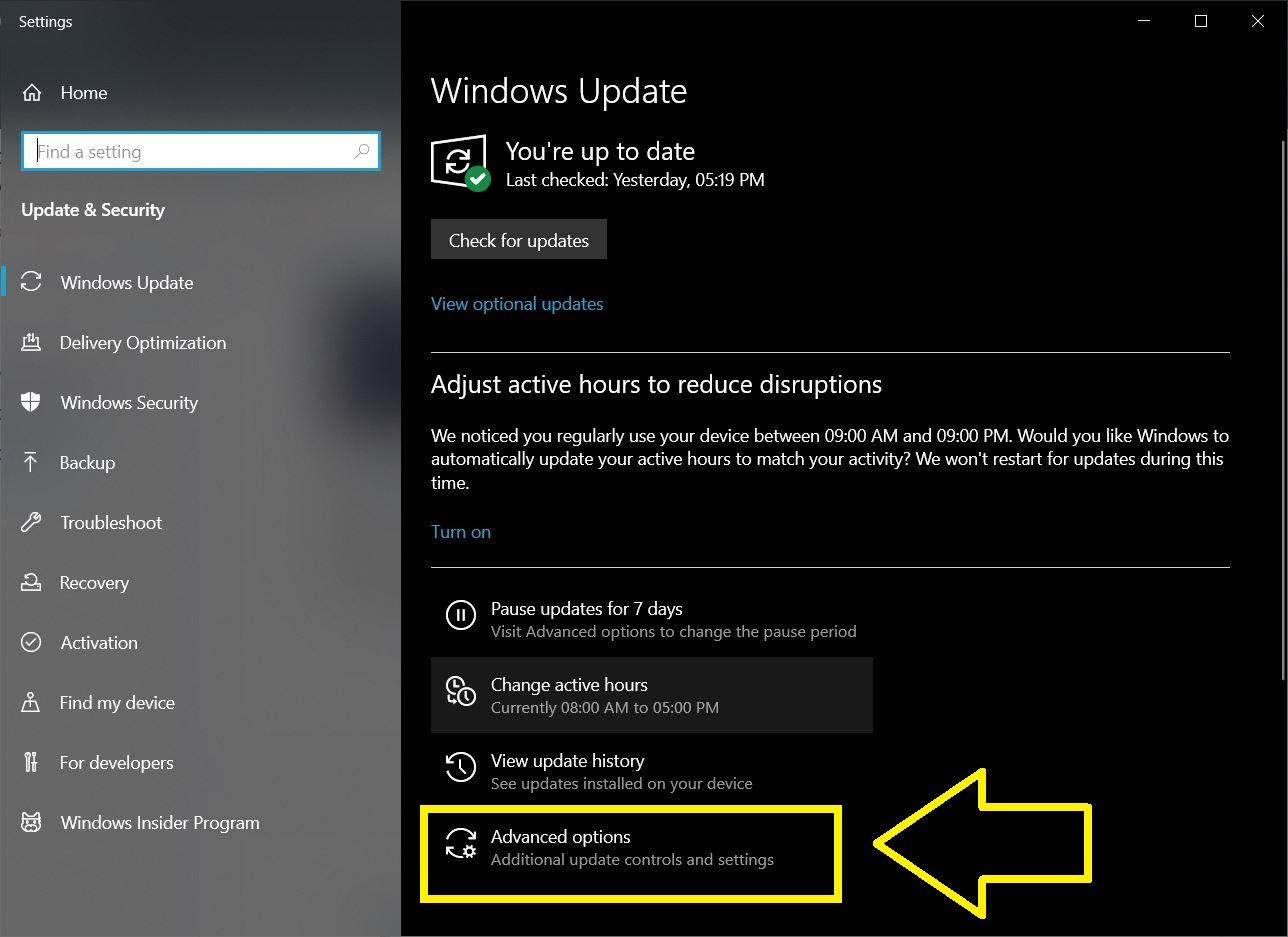Click the Backup upload arrow icon

coord(31,462)
